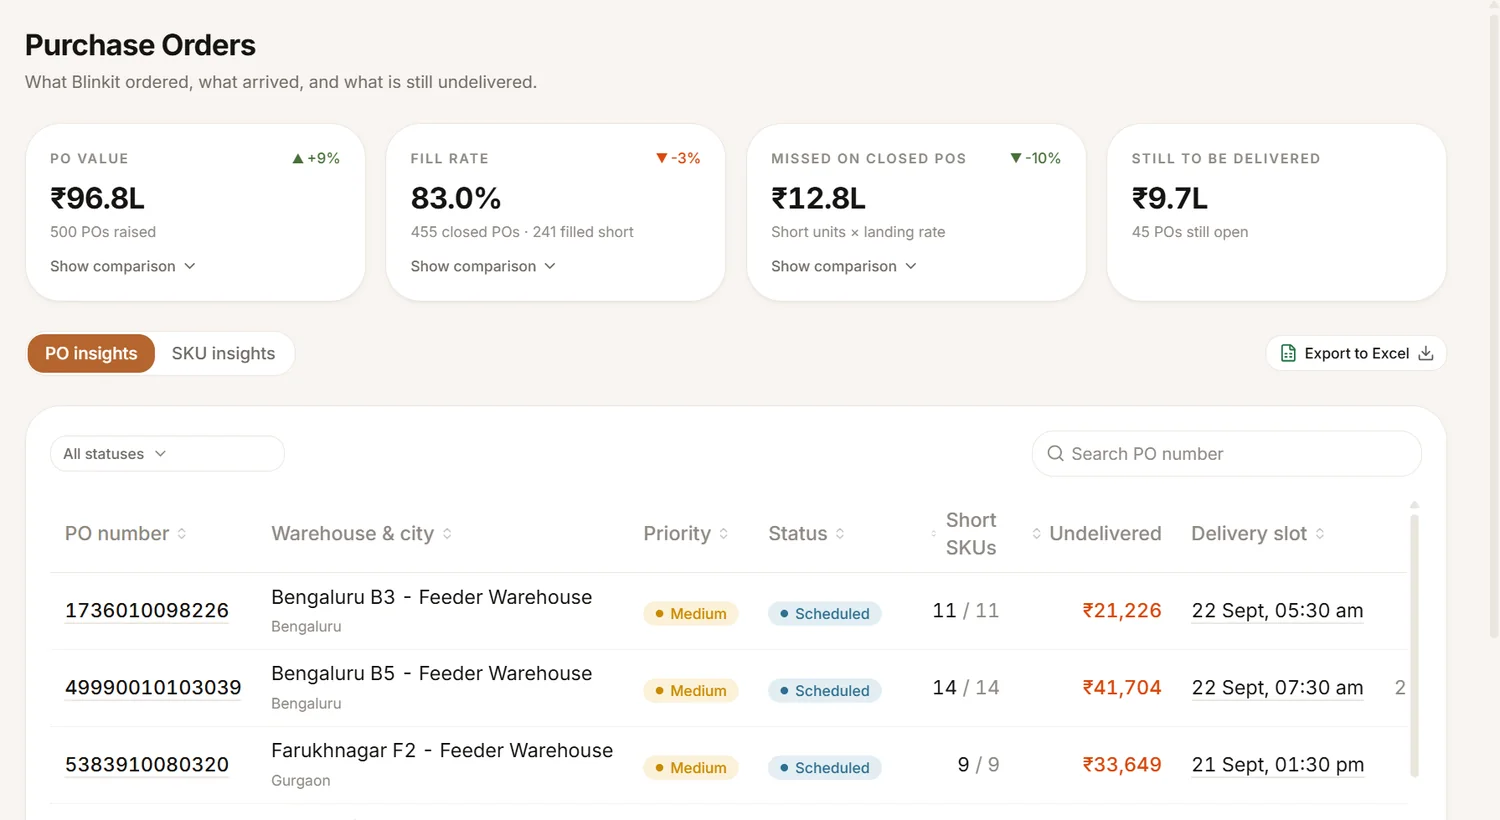Viewport: 1500px width, 820px height.
Task: Expand Show comparison under PO Value
Action: click(123, 266)
